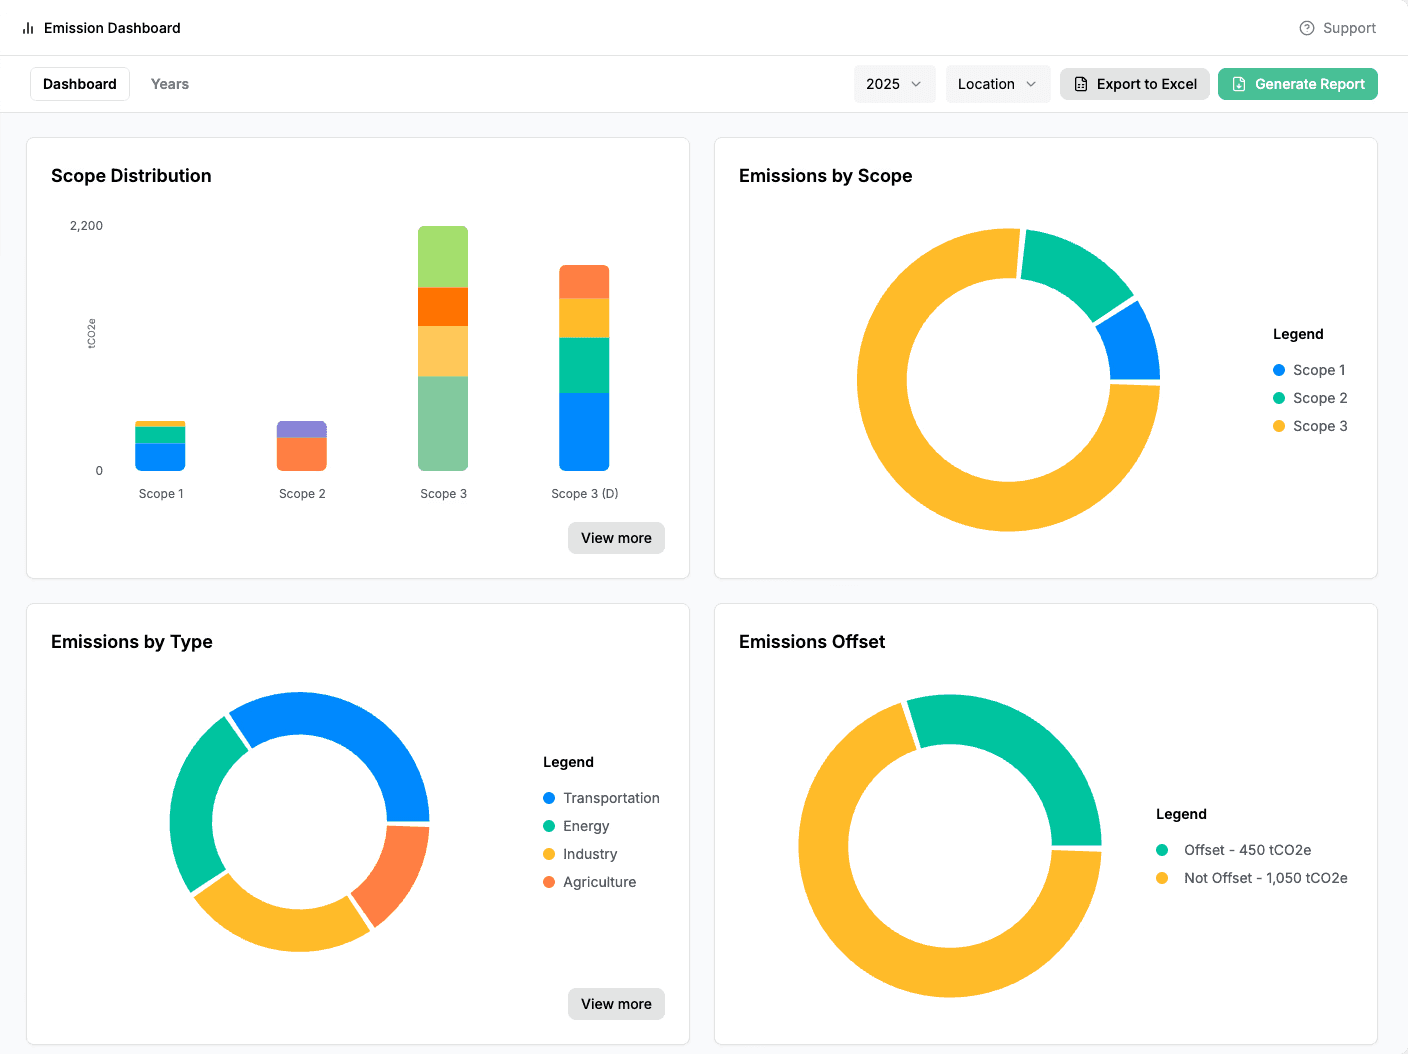The image size is (1408, 1054).
Task: Click the Energy green legend dot
Action: [x=549, y=826]
